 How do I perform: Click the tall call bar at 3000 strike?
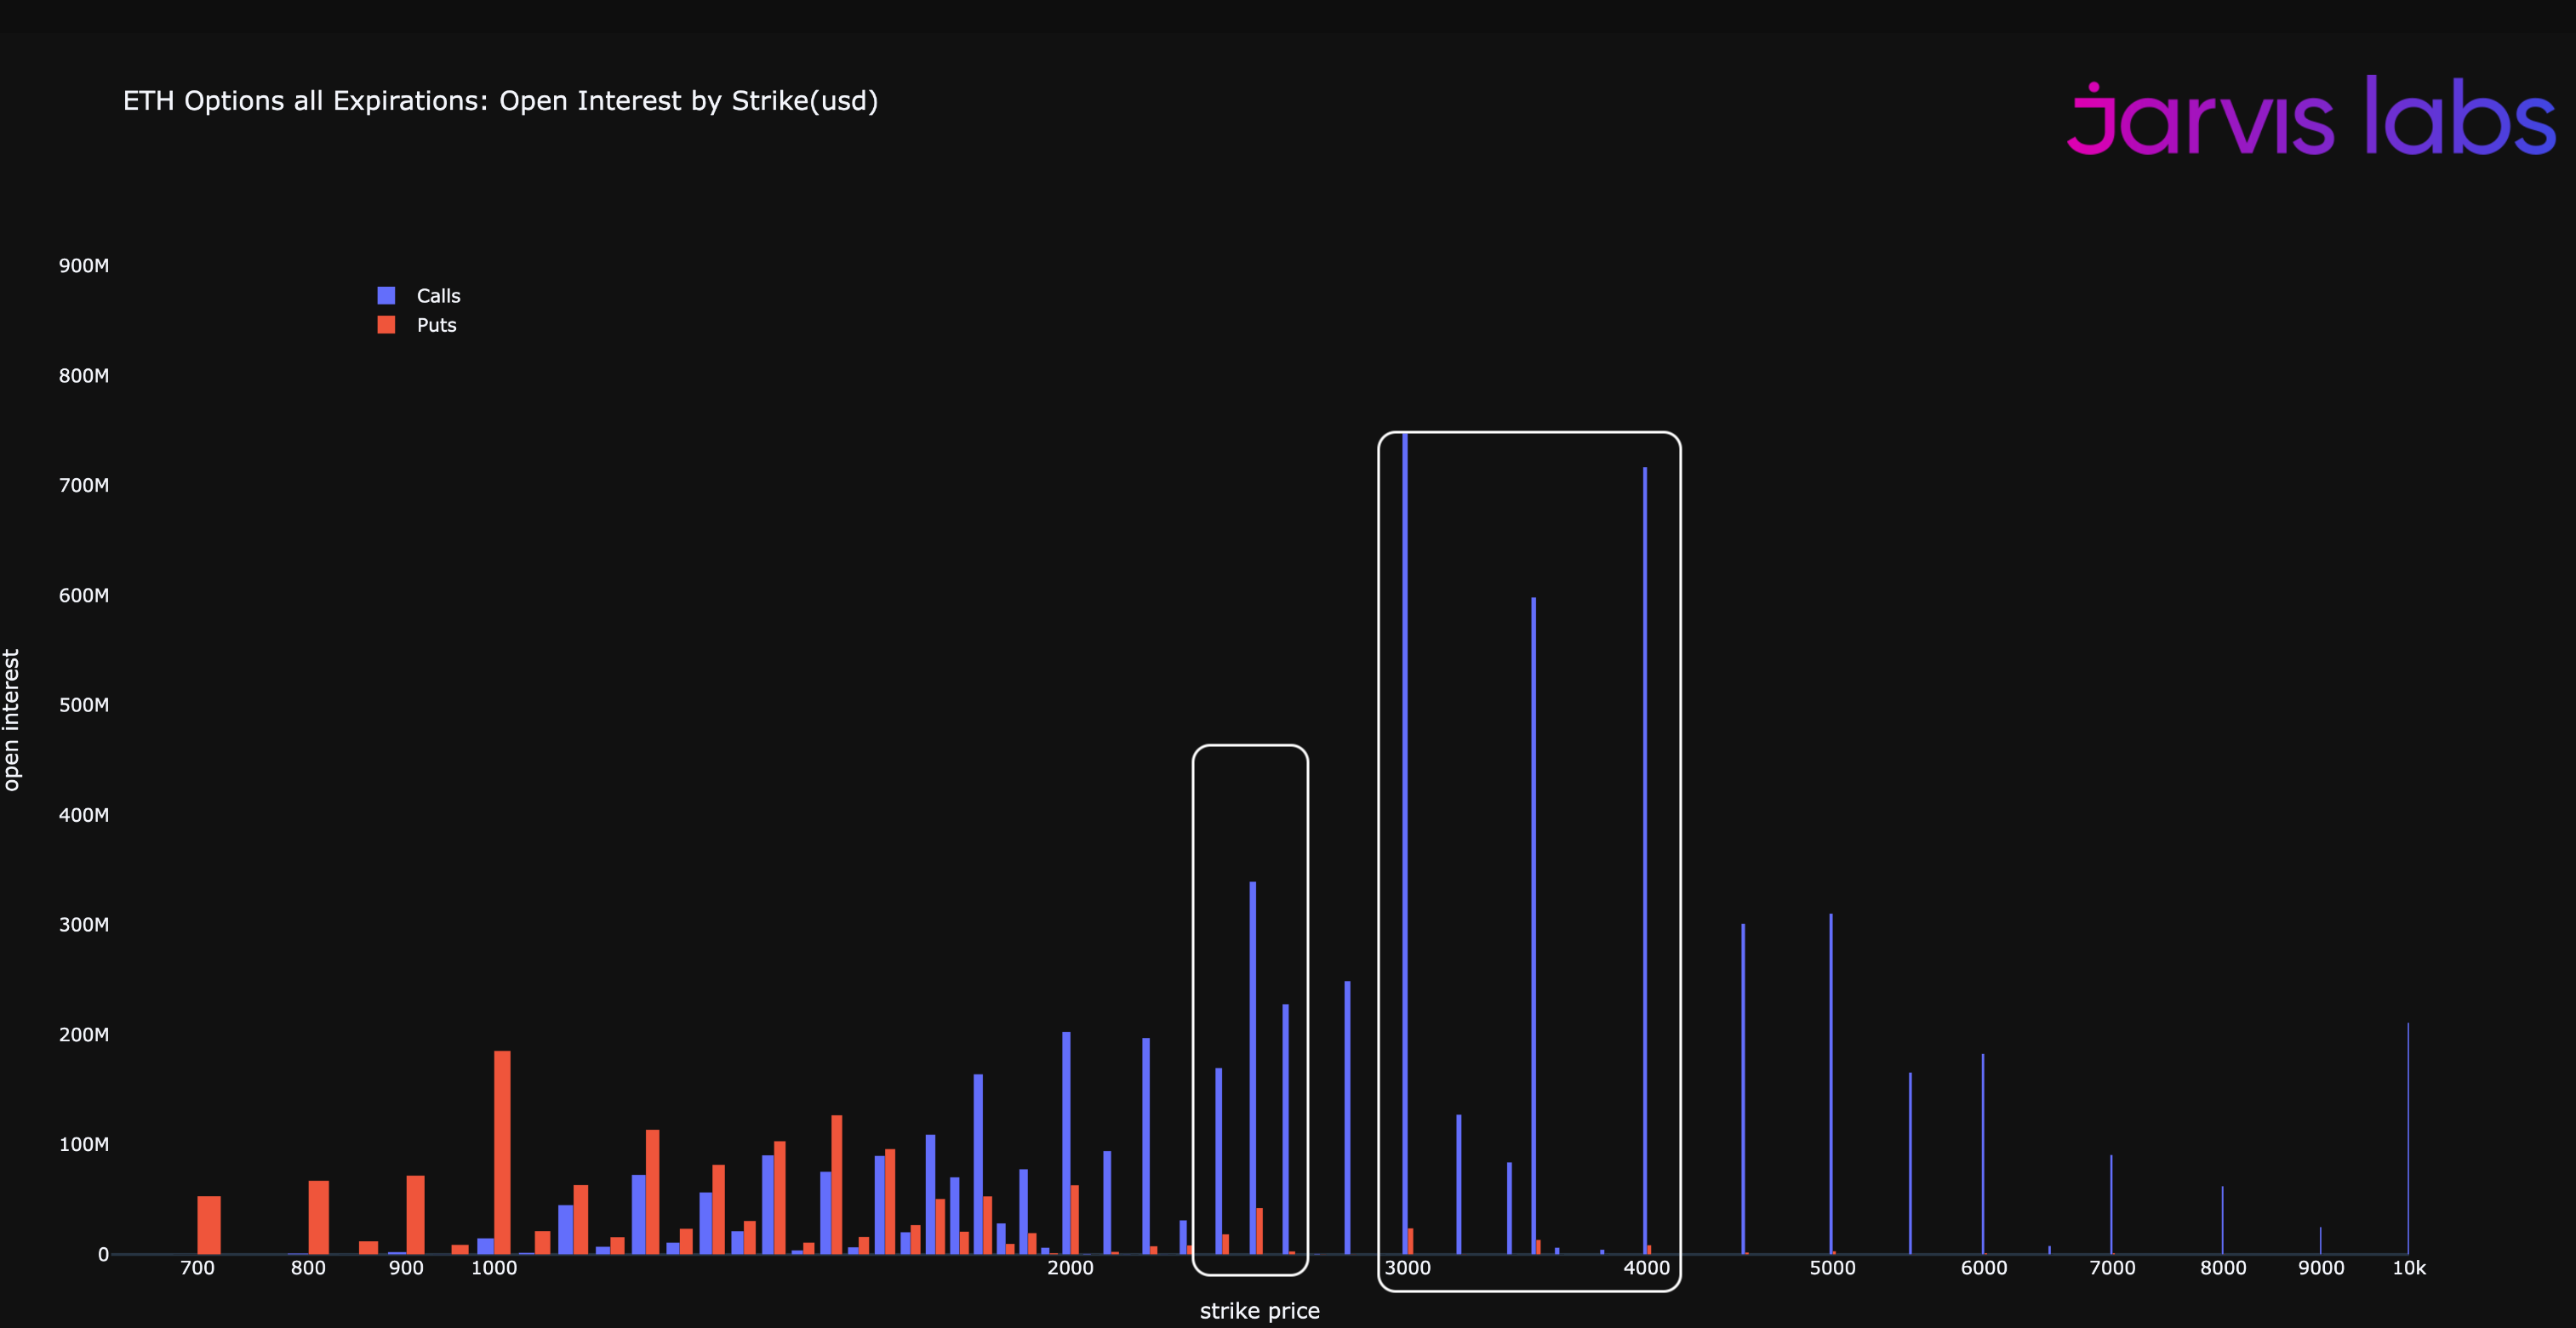coord(1405,850)
